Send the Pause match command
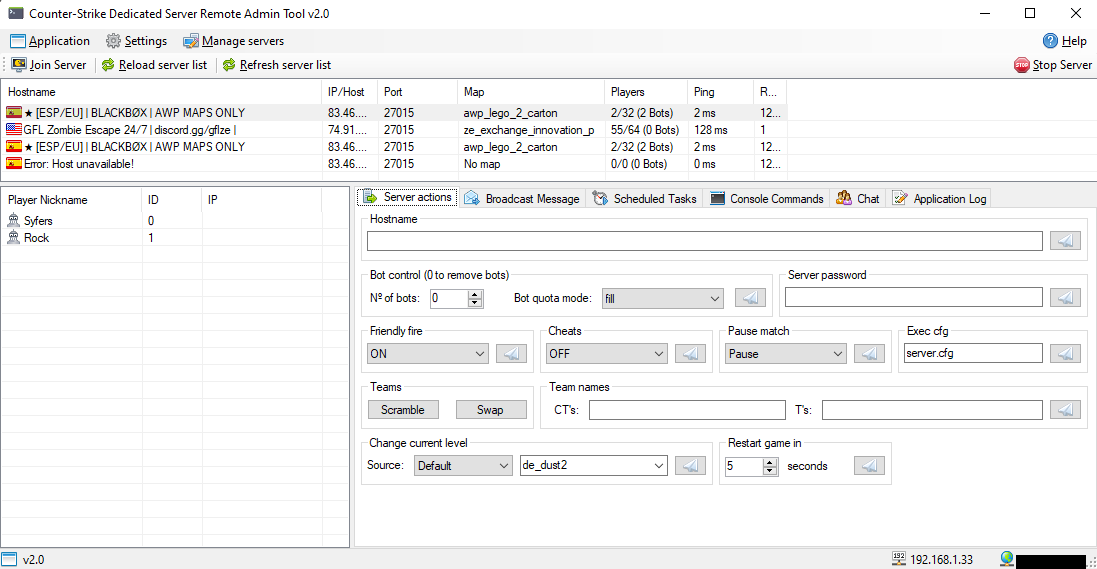 (x=869, y=353)
